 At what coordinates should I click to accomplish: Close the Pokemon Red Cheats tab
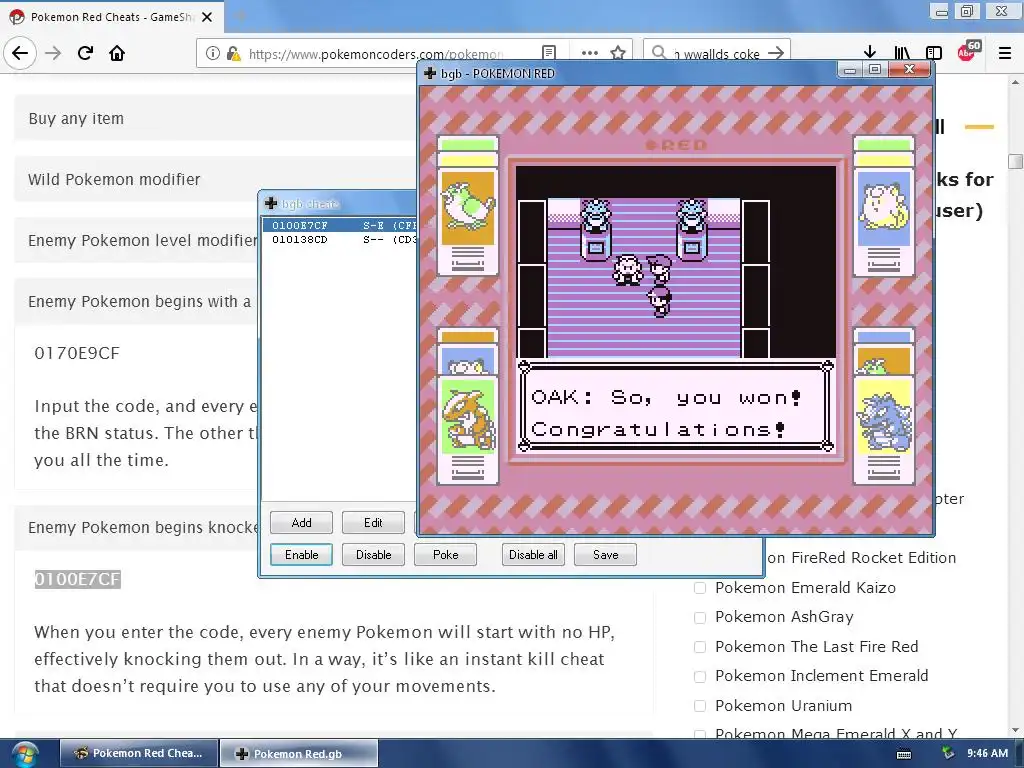(207, 17)
